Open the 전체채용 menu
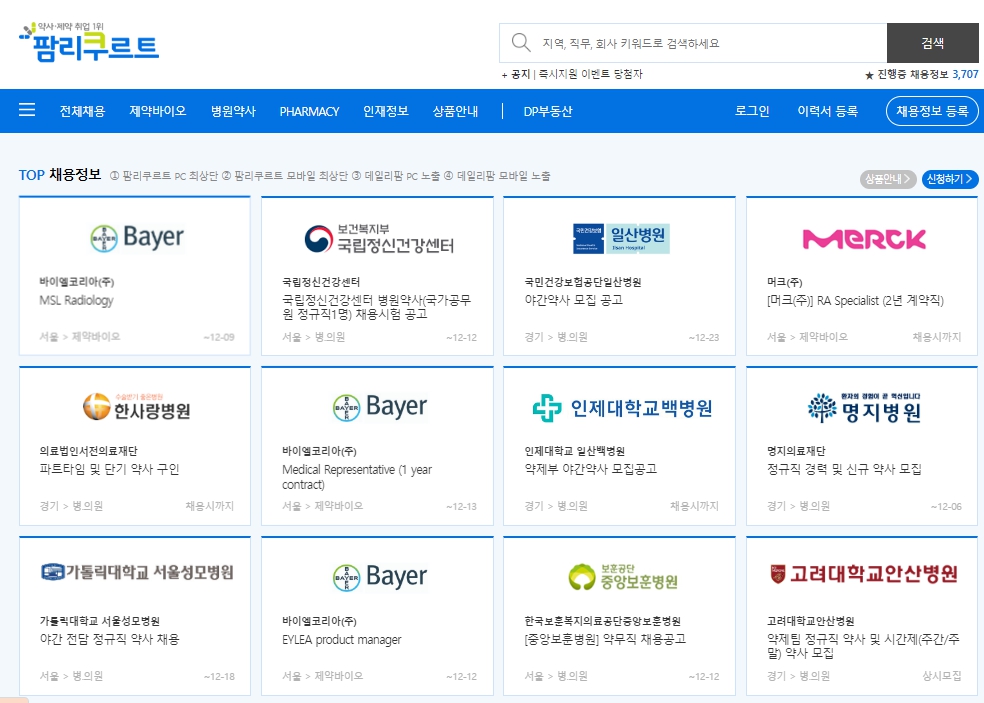 pyautogui.click(x=82, y=111)
